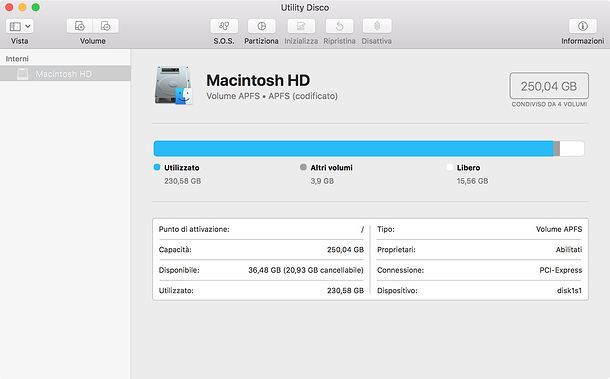610x379 pixels.
Task: Run S.O.S. first aid icon
Action: 224,26
